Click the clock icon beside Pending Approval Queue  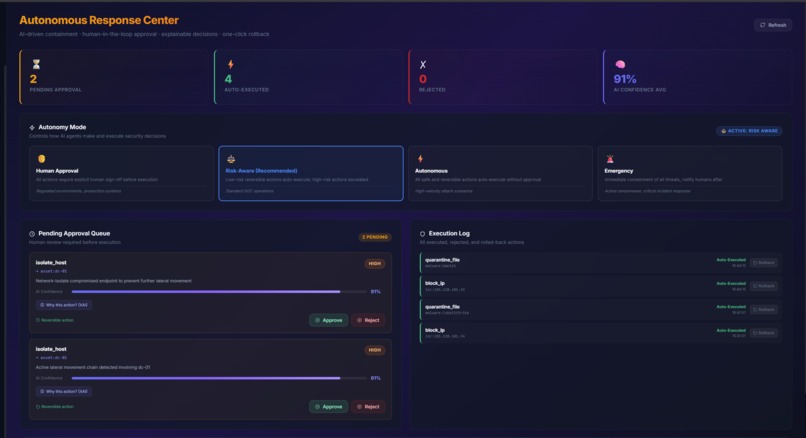[32, 234]
